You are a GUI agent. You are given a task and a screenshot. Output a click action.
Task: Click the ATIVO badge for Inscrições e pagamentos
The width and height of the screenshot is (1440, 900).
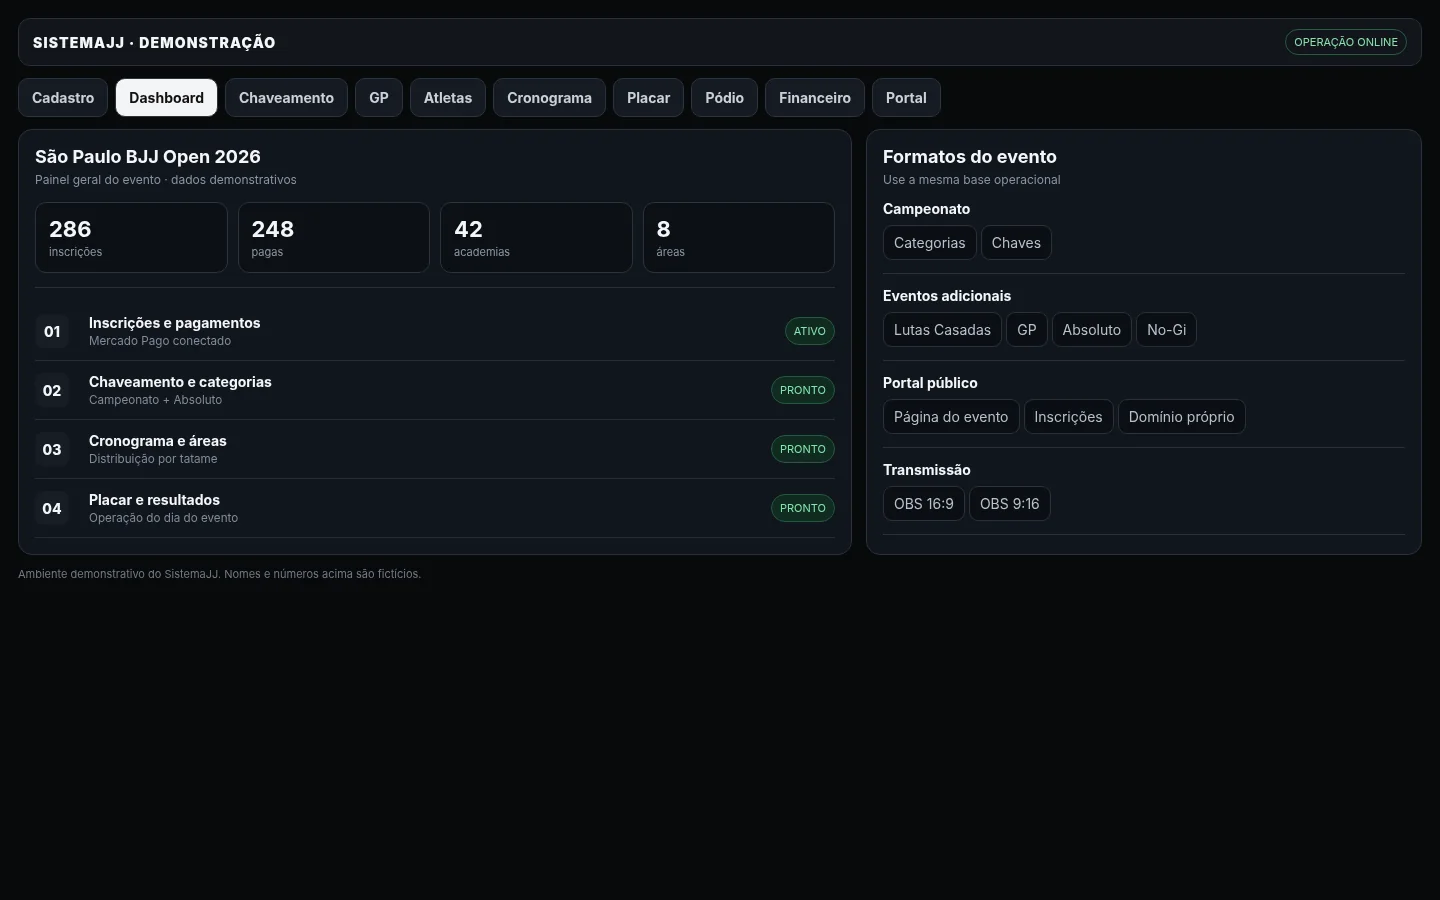point(810,331)
